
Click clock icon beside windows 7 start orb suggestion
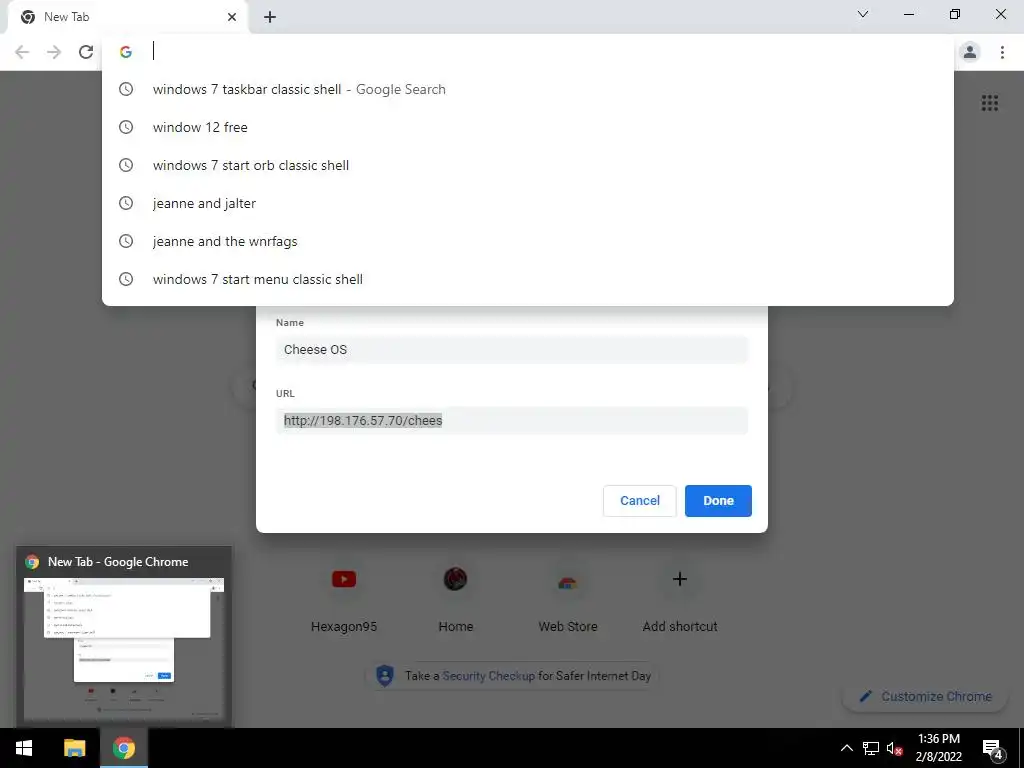click(x=126, y=165)
